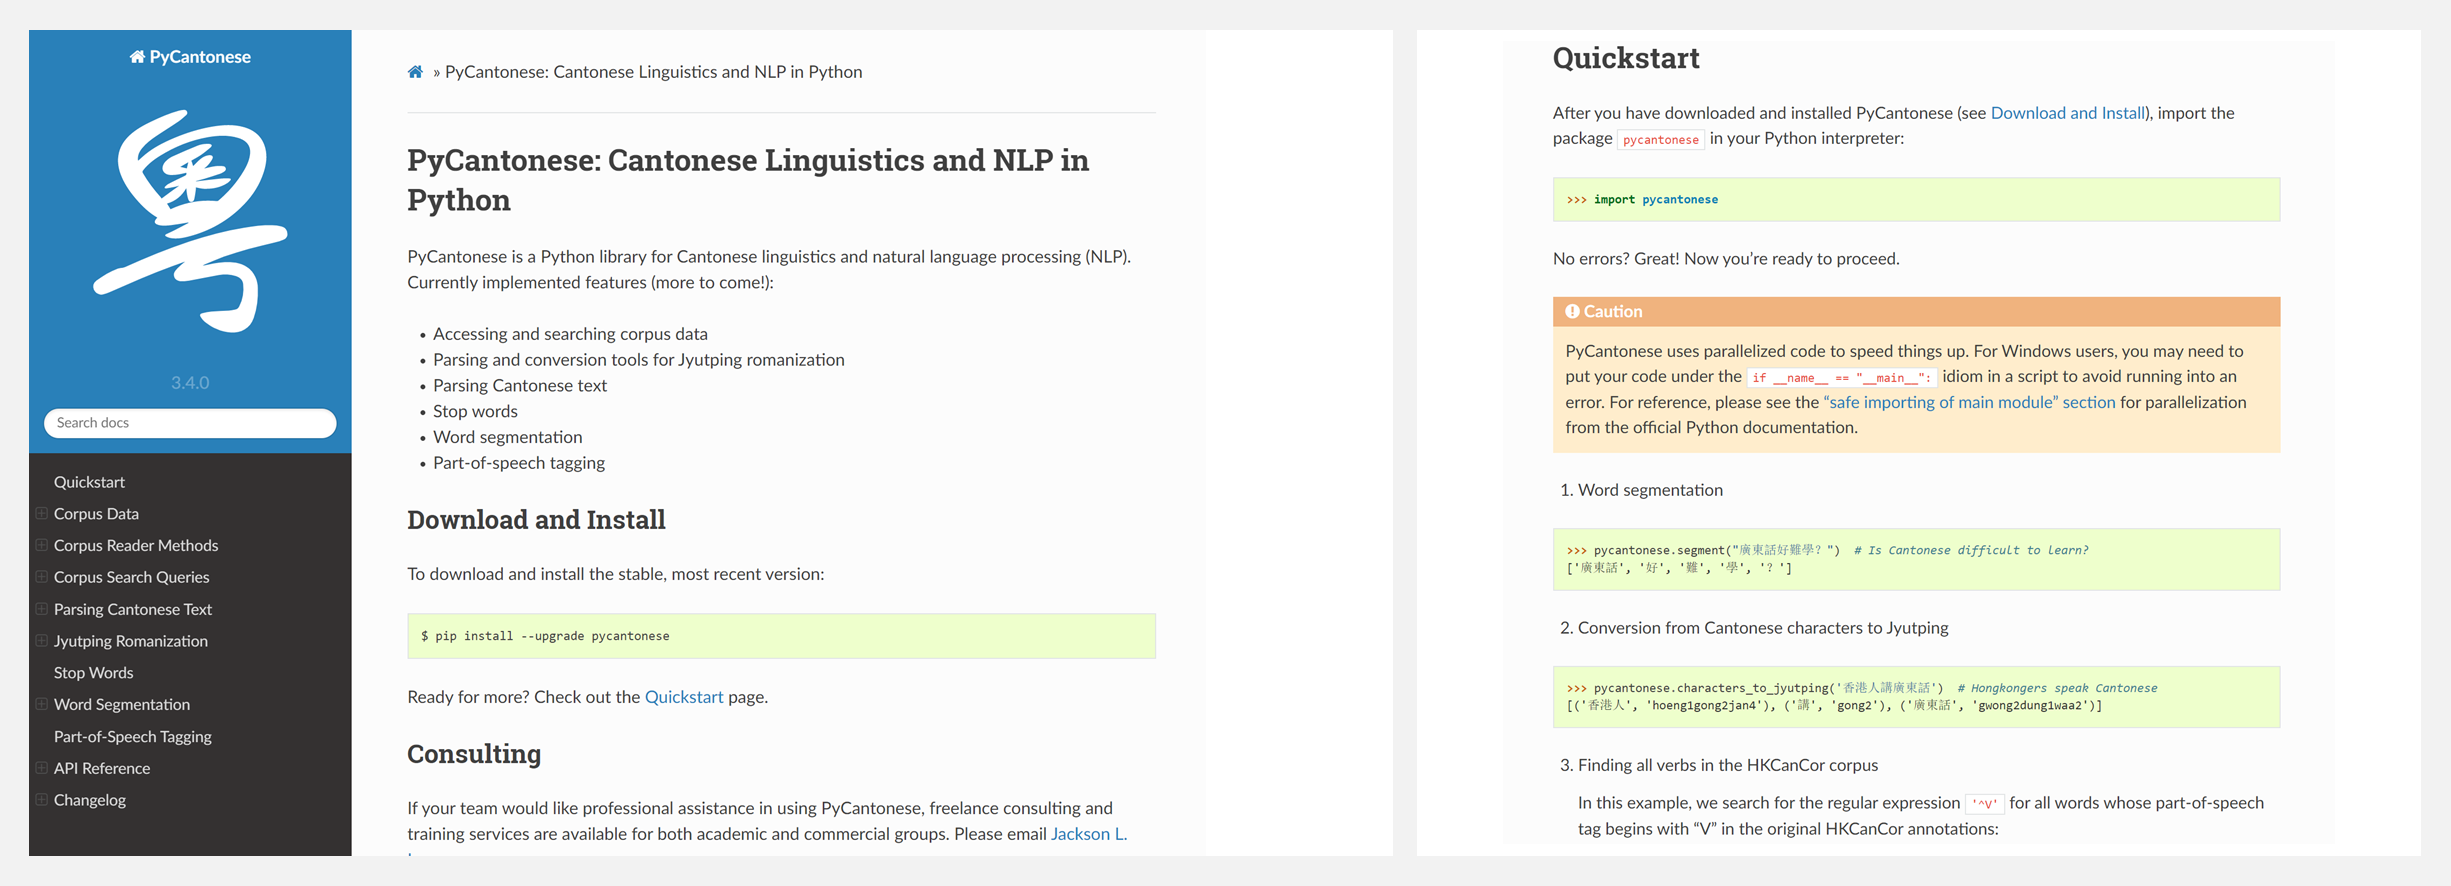Expand Corpus Reader Methods section
Screen dimensions: 2451x886
[42, 546]
